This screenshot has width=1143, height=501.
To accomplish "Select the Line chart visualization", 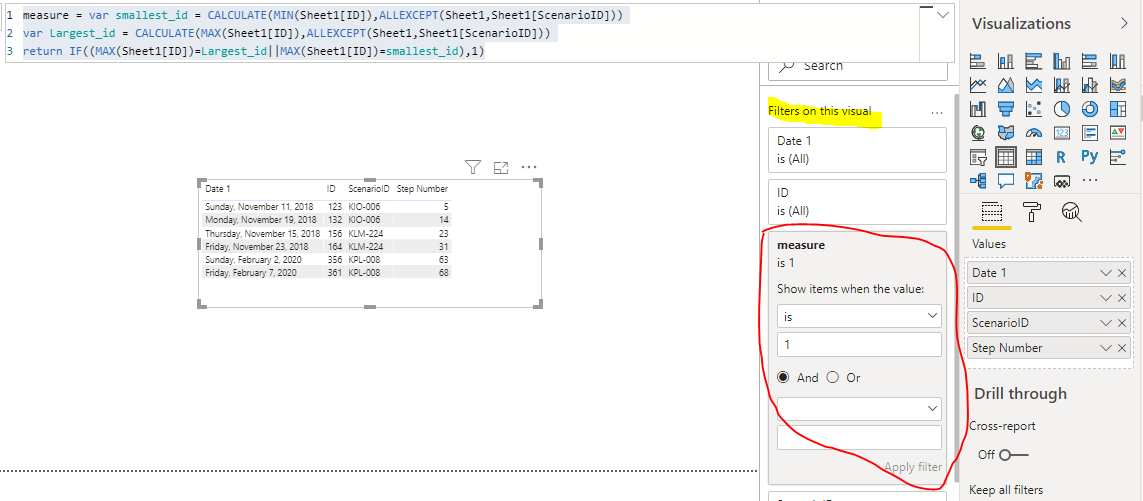I will tap(978, 85).
